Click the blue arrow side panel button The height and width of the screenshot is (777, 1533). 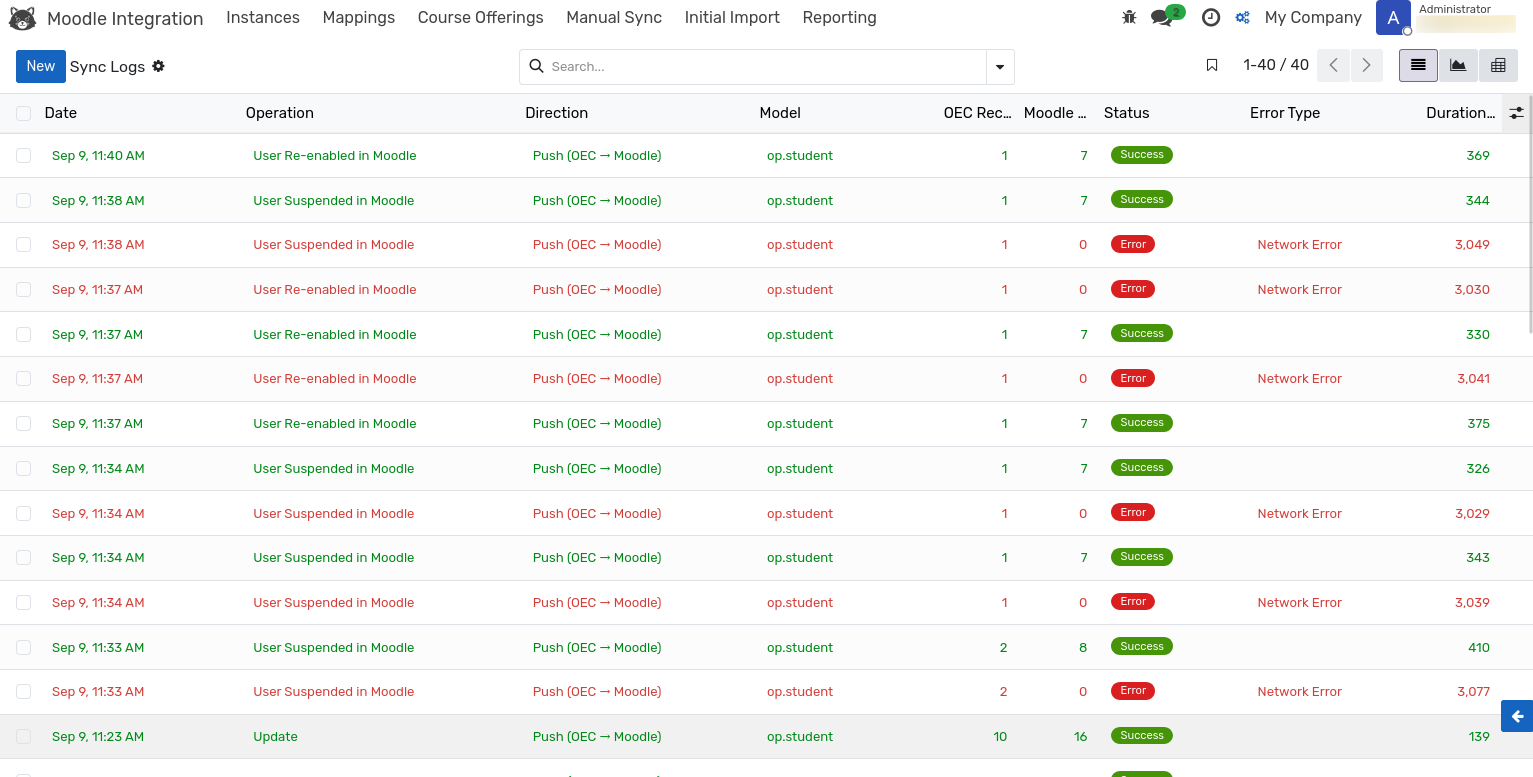tap(1517, 716)
